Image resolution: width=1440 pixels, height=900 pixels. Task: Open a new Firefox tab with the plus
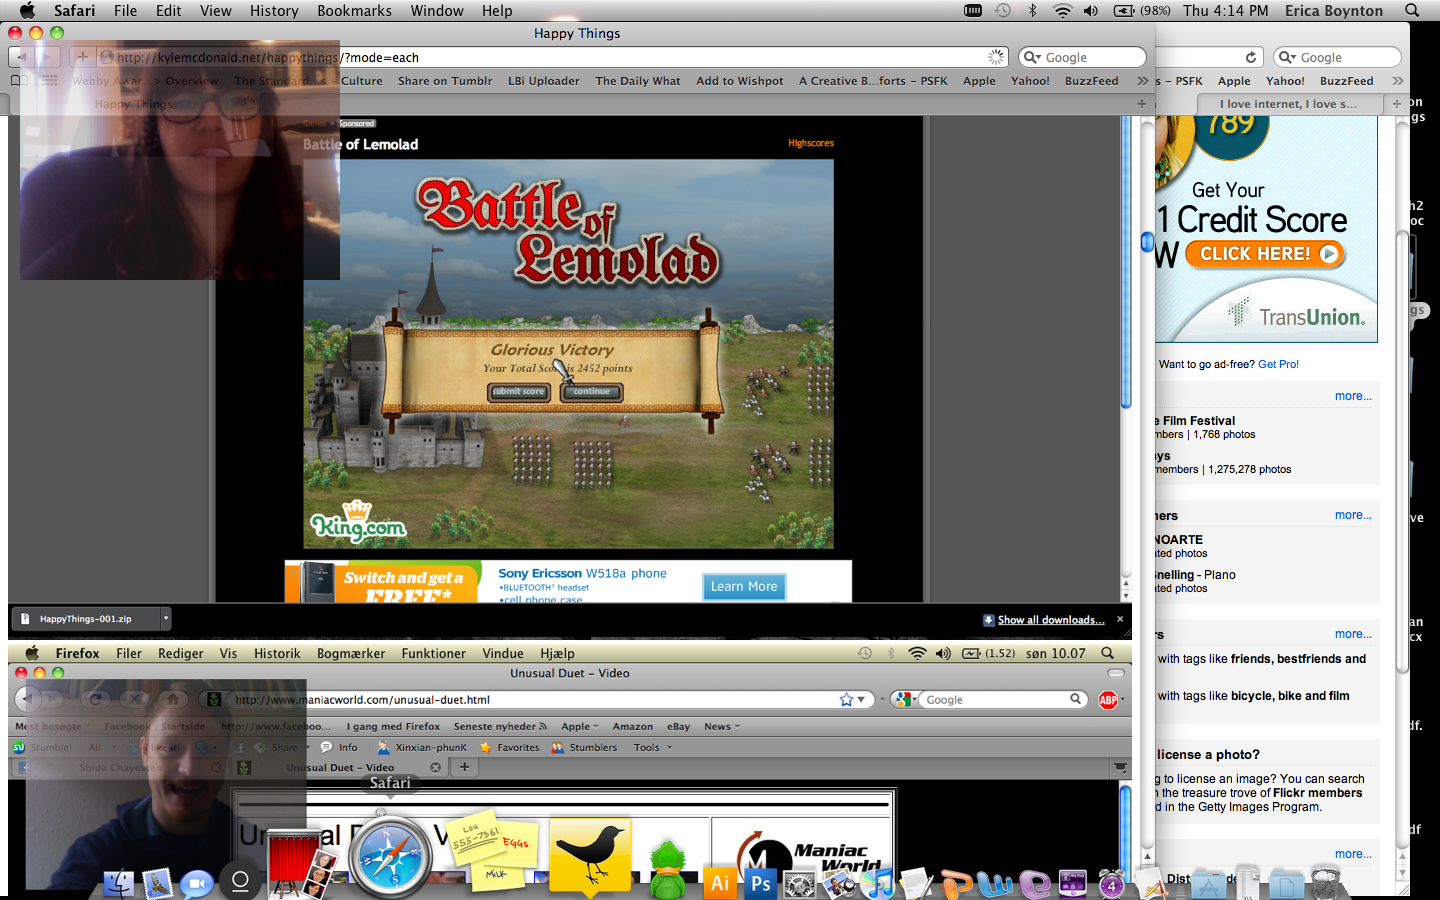(x=464, y=767)
